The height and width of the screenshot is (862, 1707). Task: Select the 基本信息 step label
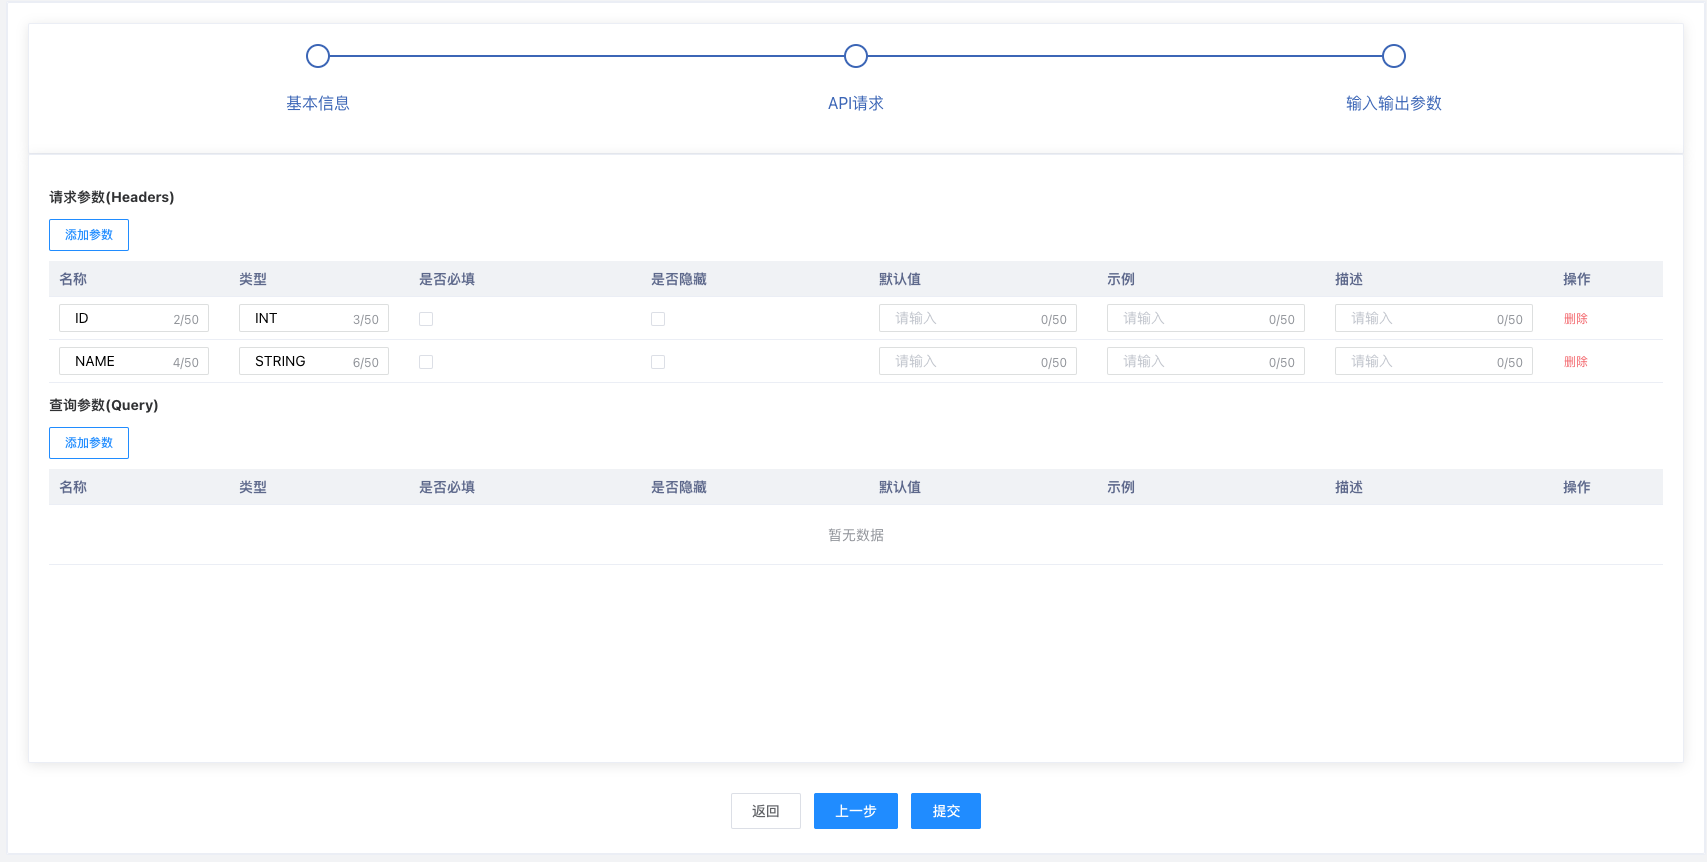(x=318, y=104)
